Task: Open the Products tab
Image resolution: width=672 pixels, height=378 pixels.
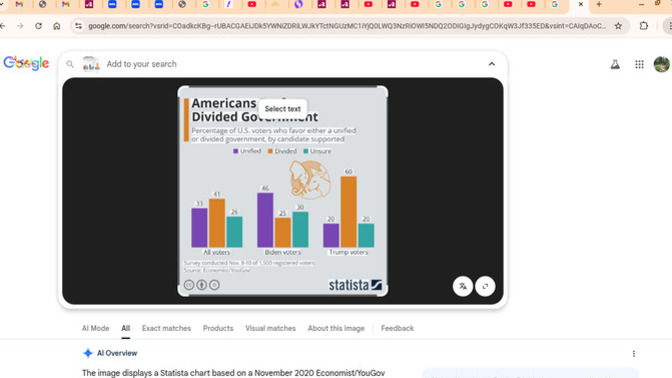Action: click(x=218, y=328)
